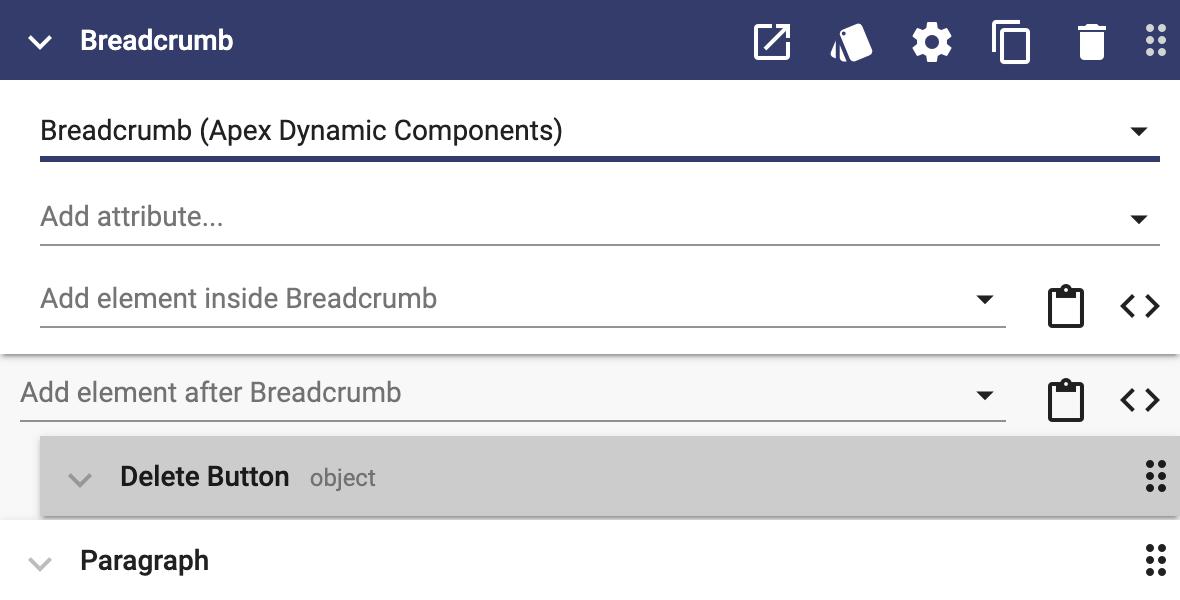The width and height of the screenshot is (1180, 600).
Task: Grab the Breadcrumb header drag handle
Action: point(1155,41)
